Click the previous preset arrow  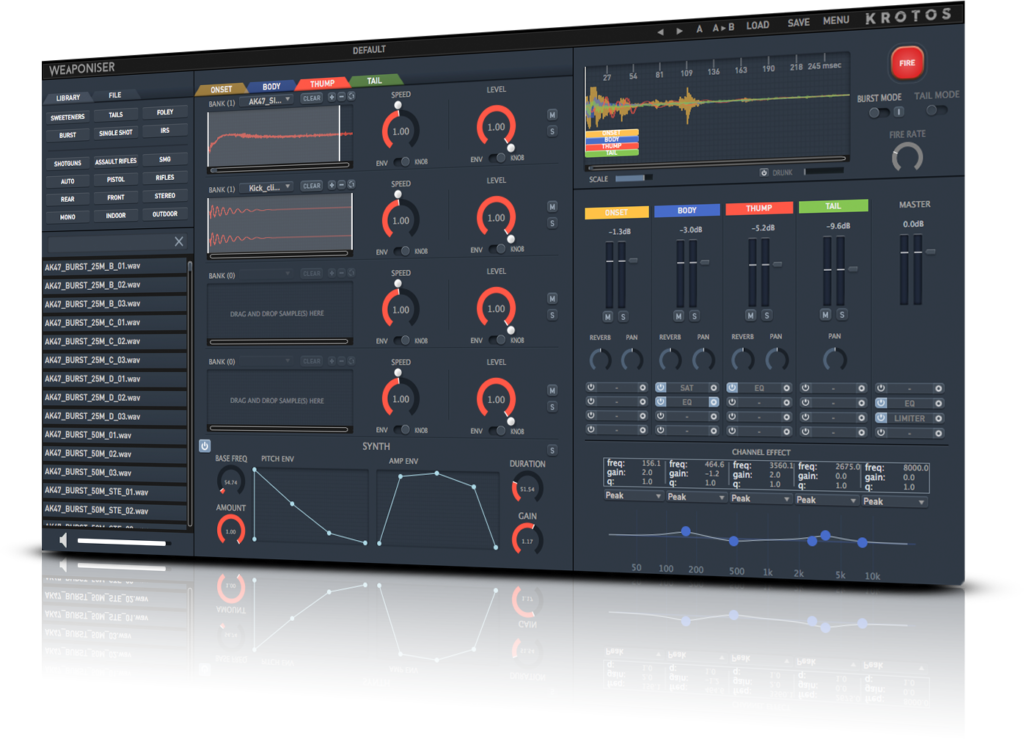[x=661, y=31]
